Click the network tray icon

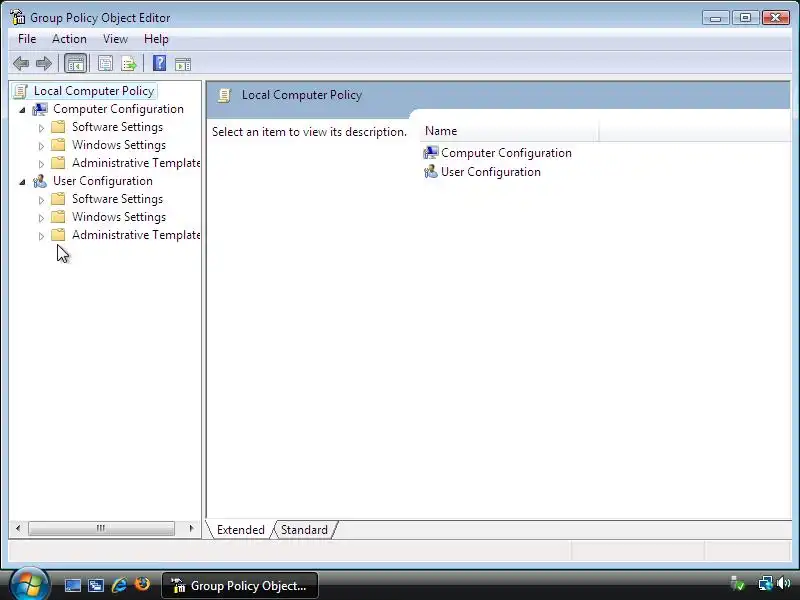765,583
